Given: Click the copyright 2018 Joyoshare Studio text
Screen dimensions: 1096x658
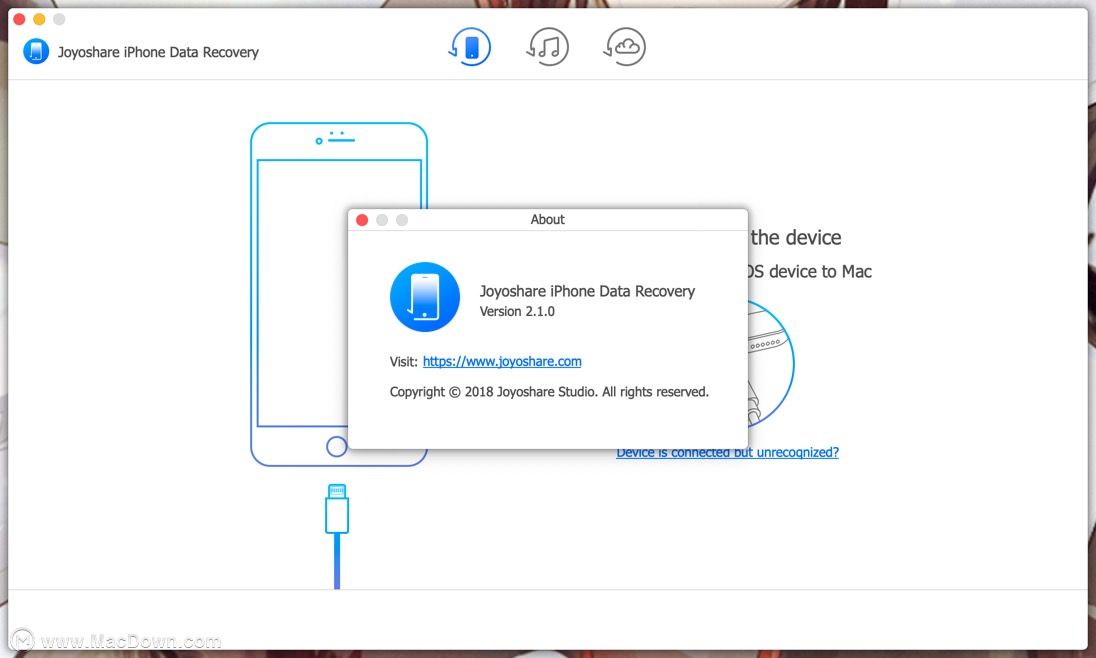Looking at the screenshot, I should tap(549, 392).
